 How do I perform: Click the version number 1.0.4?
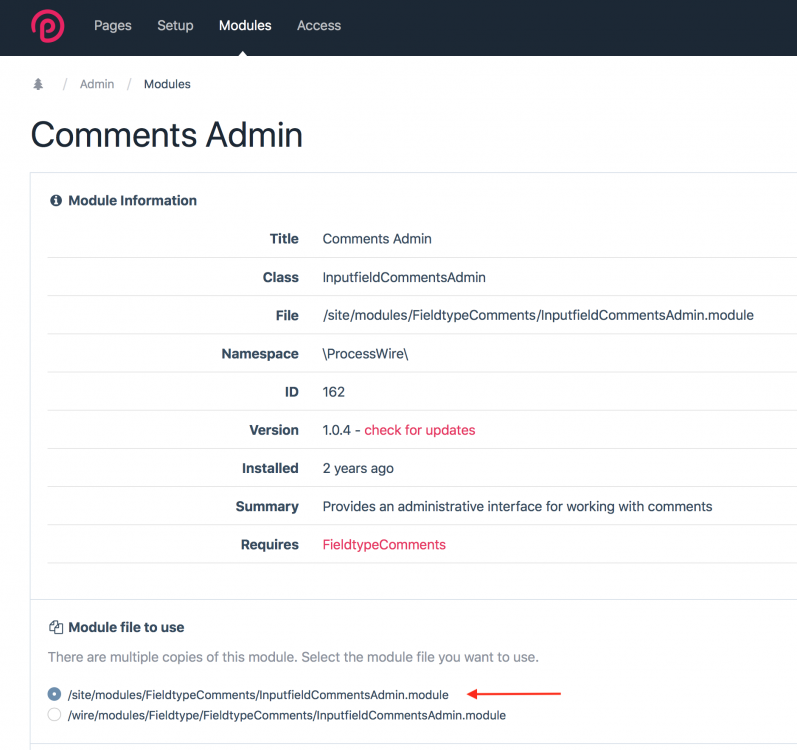click(336, 430)
